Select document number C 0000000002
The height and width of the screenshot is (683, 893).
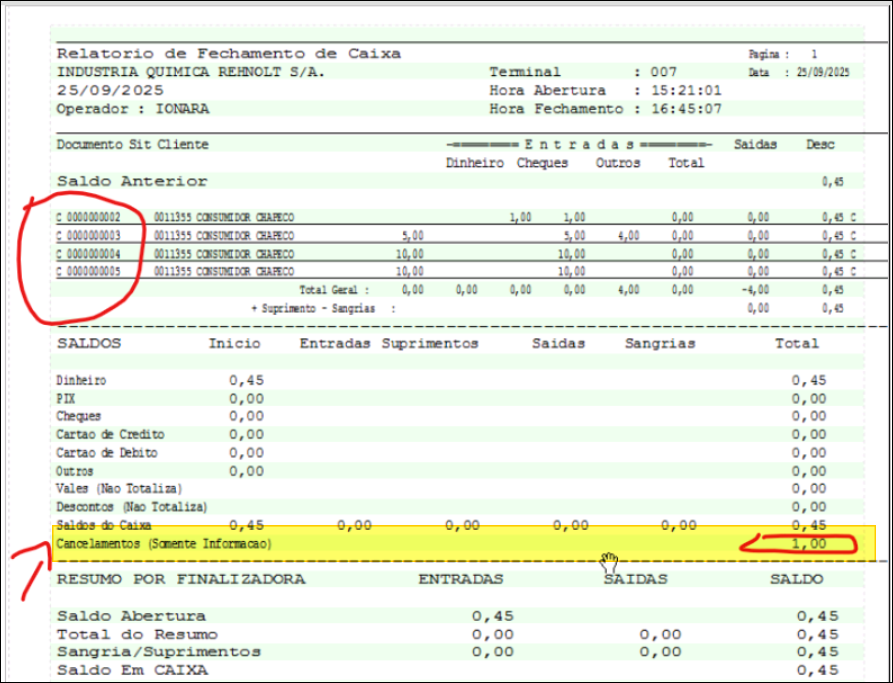coord(89,217)
